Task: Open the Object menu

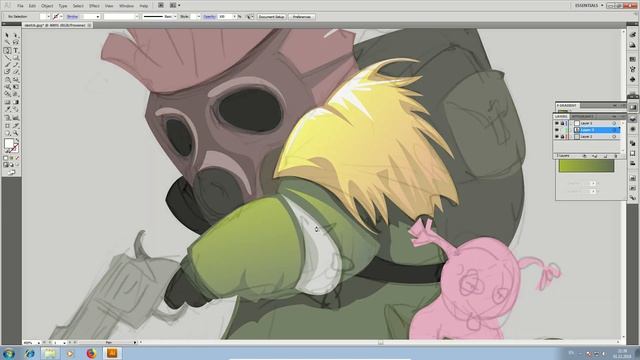Action: pyautogui.click(x=47, y=6)
